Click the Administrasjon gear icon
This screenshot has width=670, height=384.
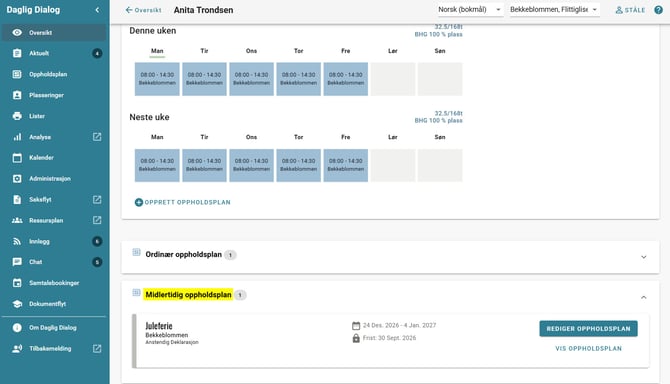click(17, 179)
